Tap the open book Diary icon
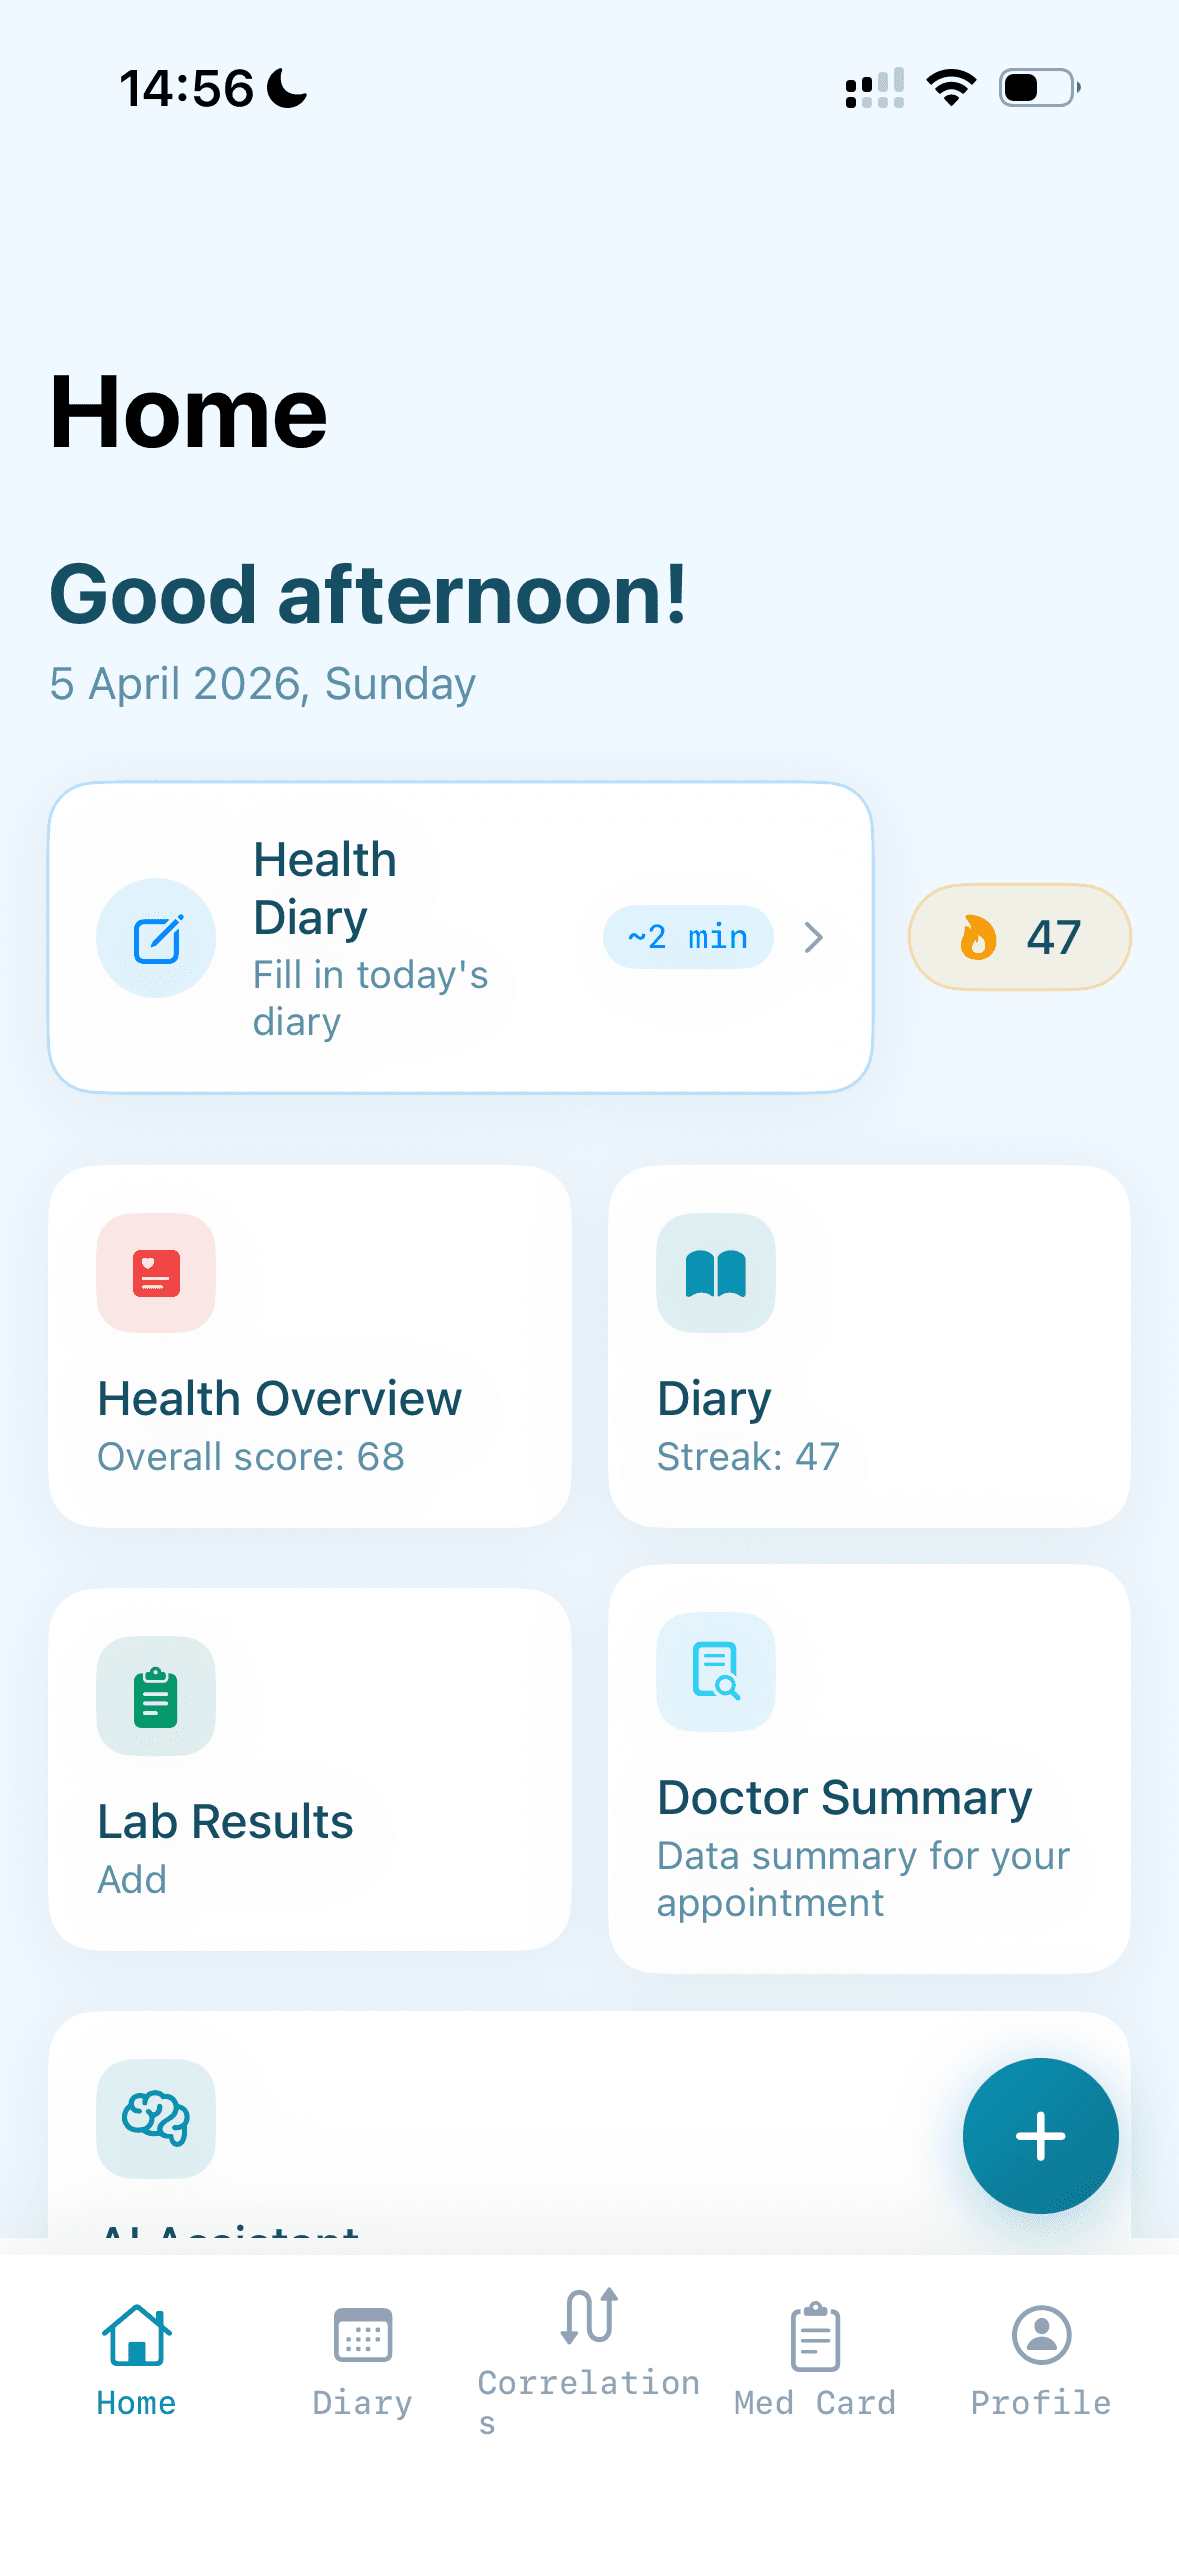This screenshot has height=2556, width=1179. (x=716, y=1273)
